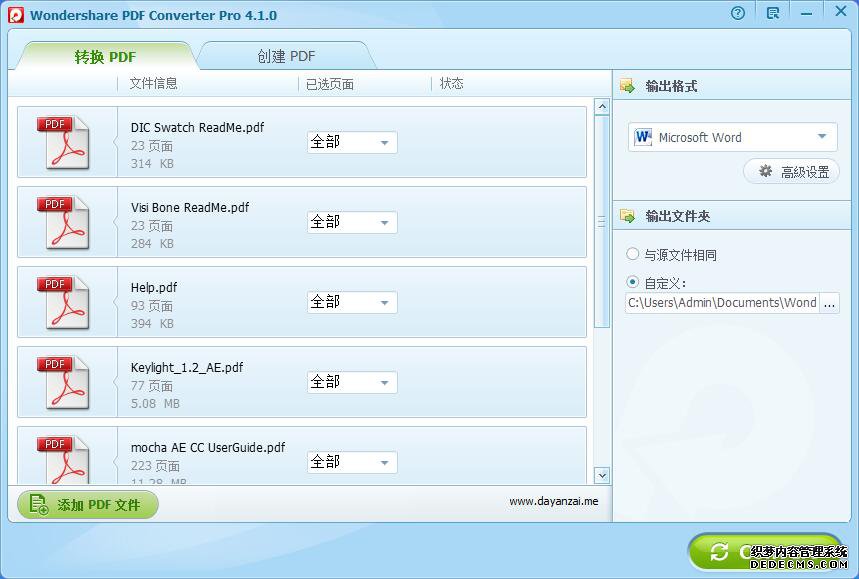Click the output folder header icon
This screenshot has width=859, height=579.
pyautogui.click(x=627, y=216)
